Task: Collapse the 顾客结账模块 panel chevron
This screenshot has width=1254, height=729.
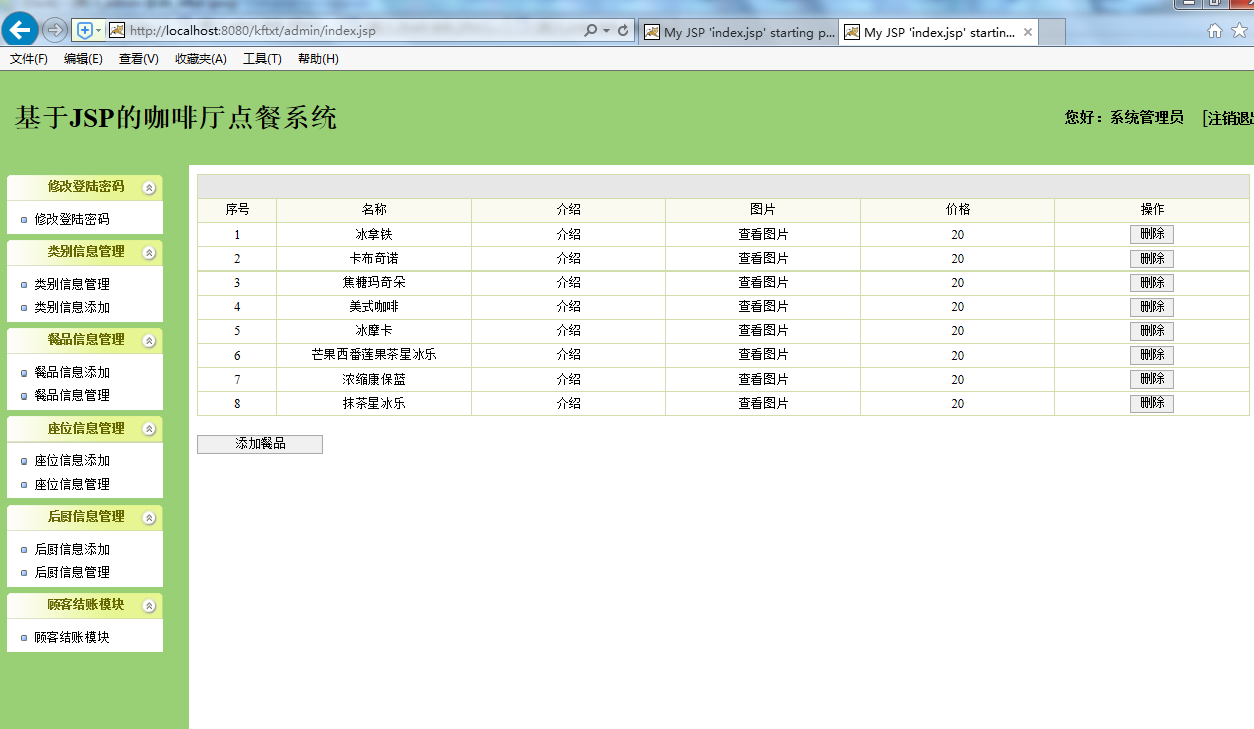Action: (x=149, y=606)
